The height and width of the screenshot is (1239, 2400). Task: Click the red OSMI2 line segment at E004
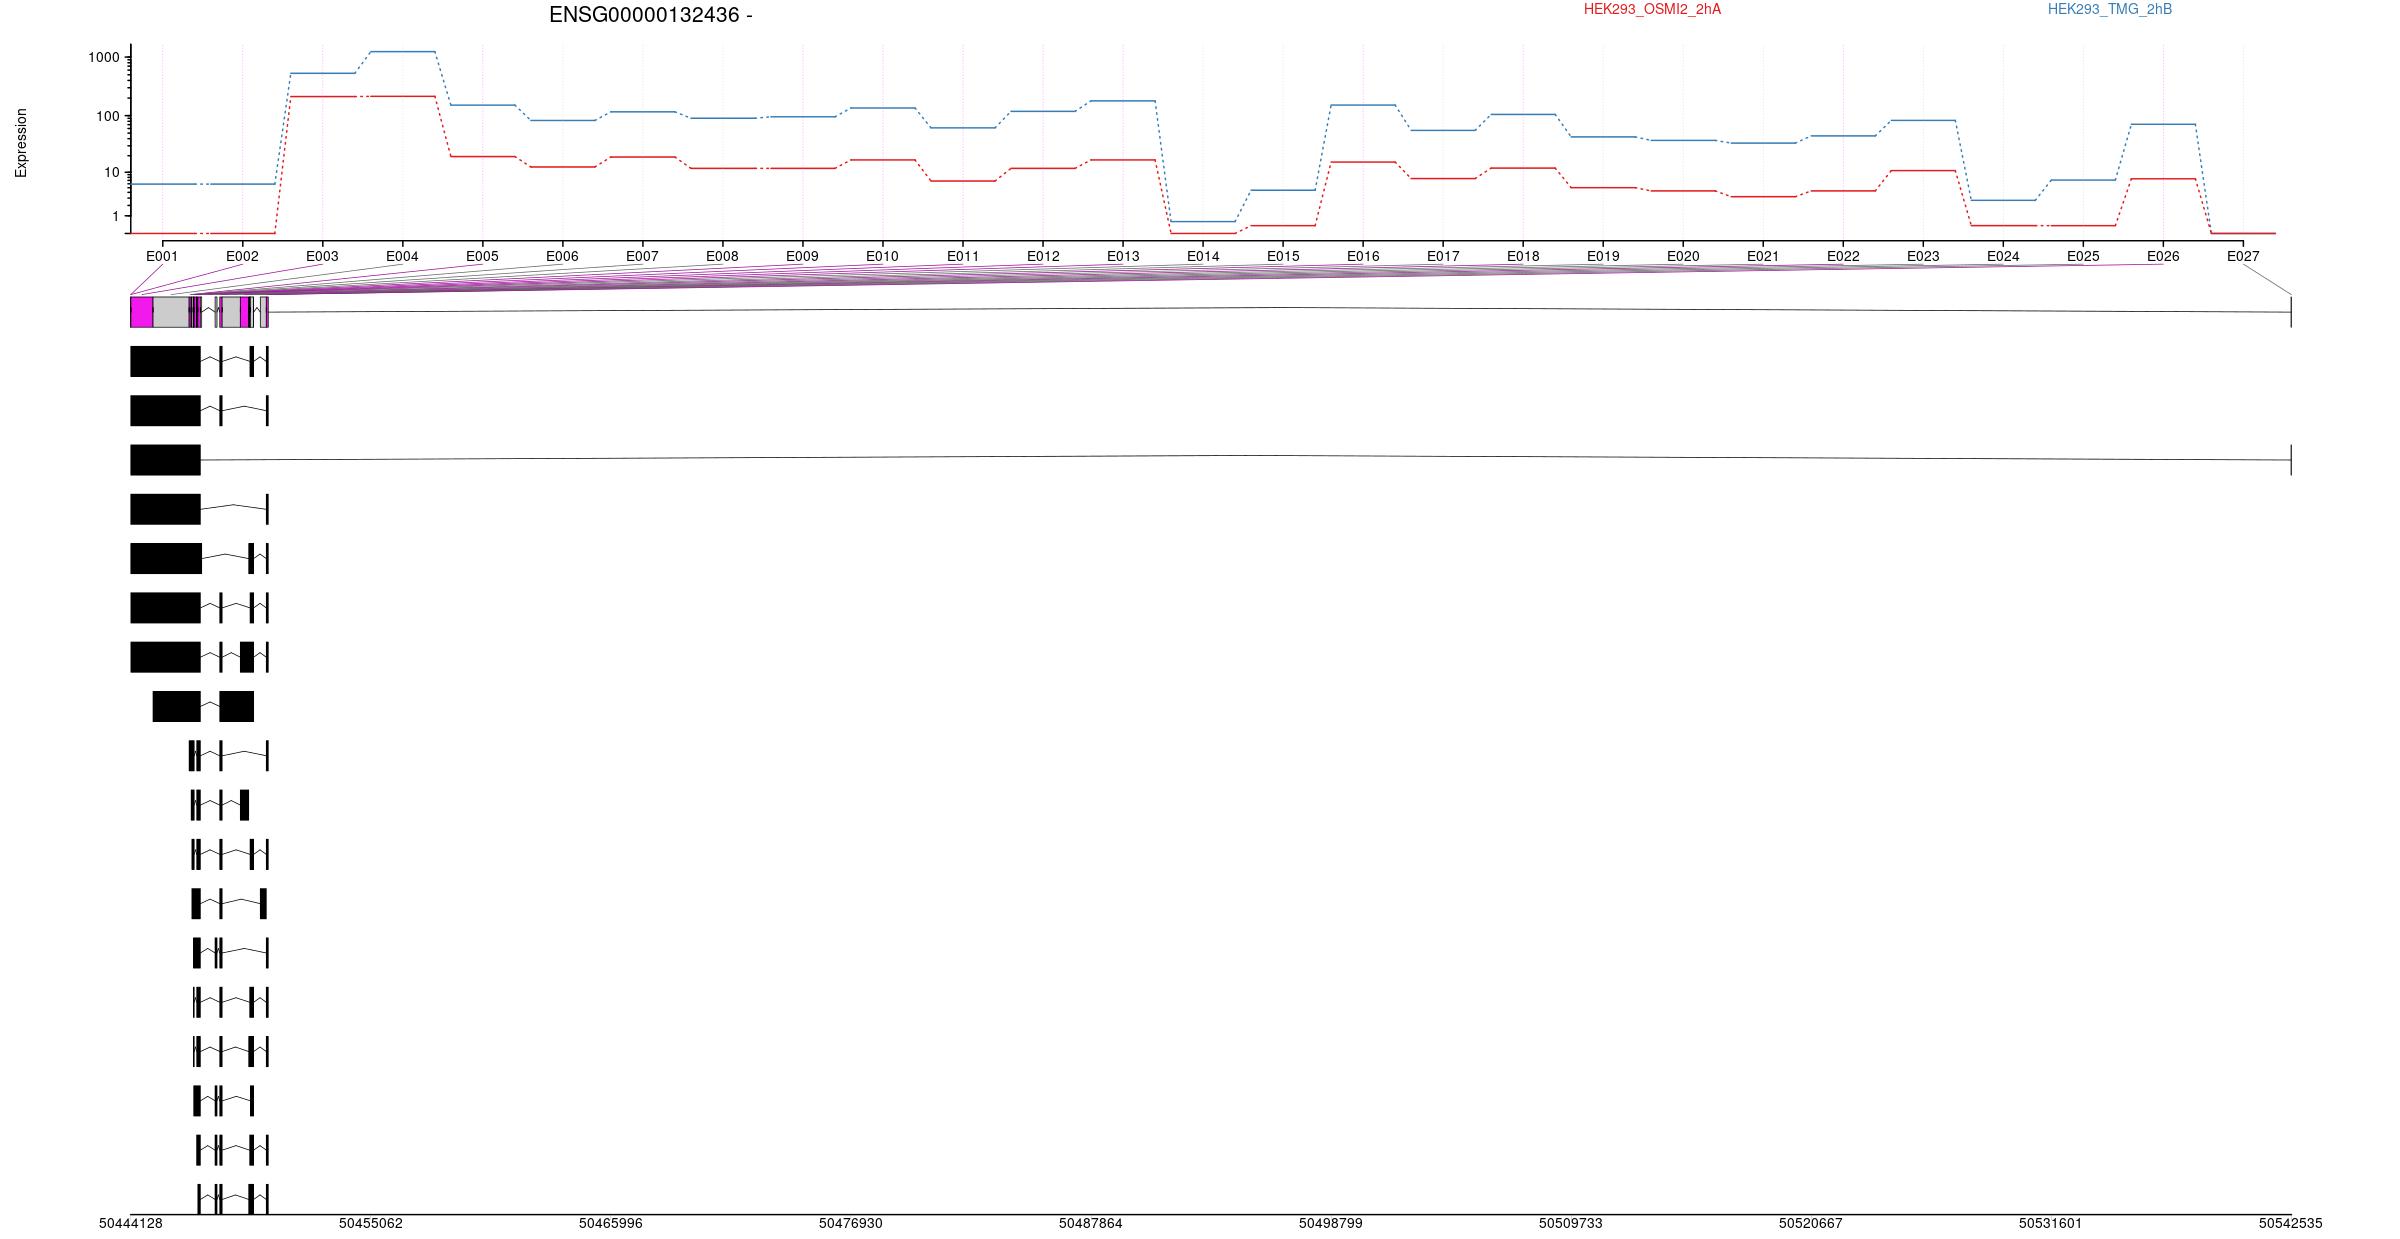(x=402, y=96)
